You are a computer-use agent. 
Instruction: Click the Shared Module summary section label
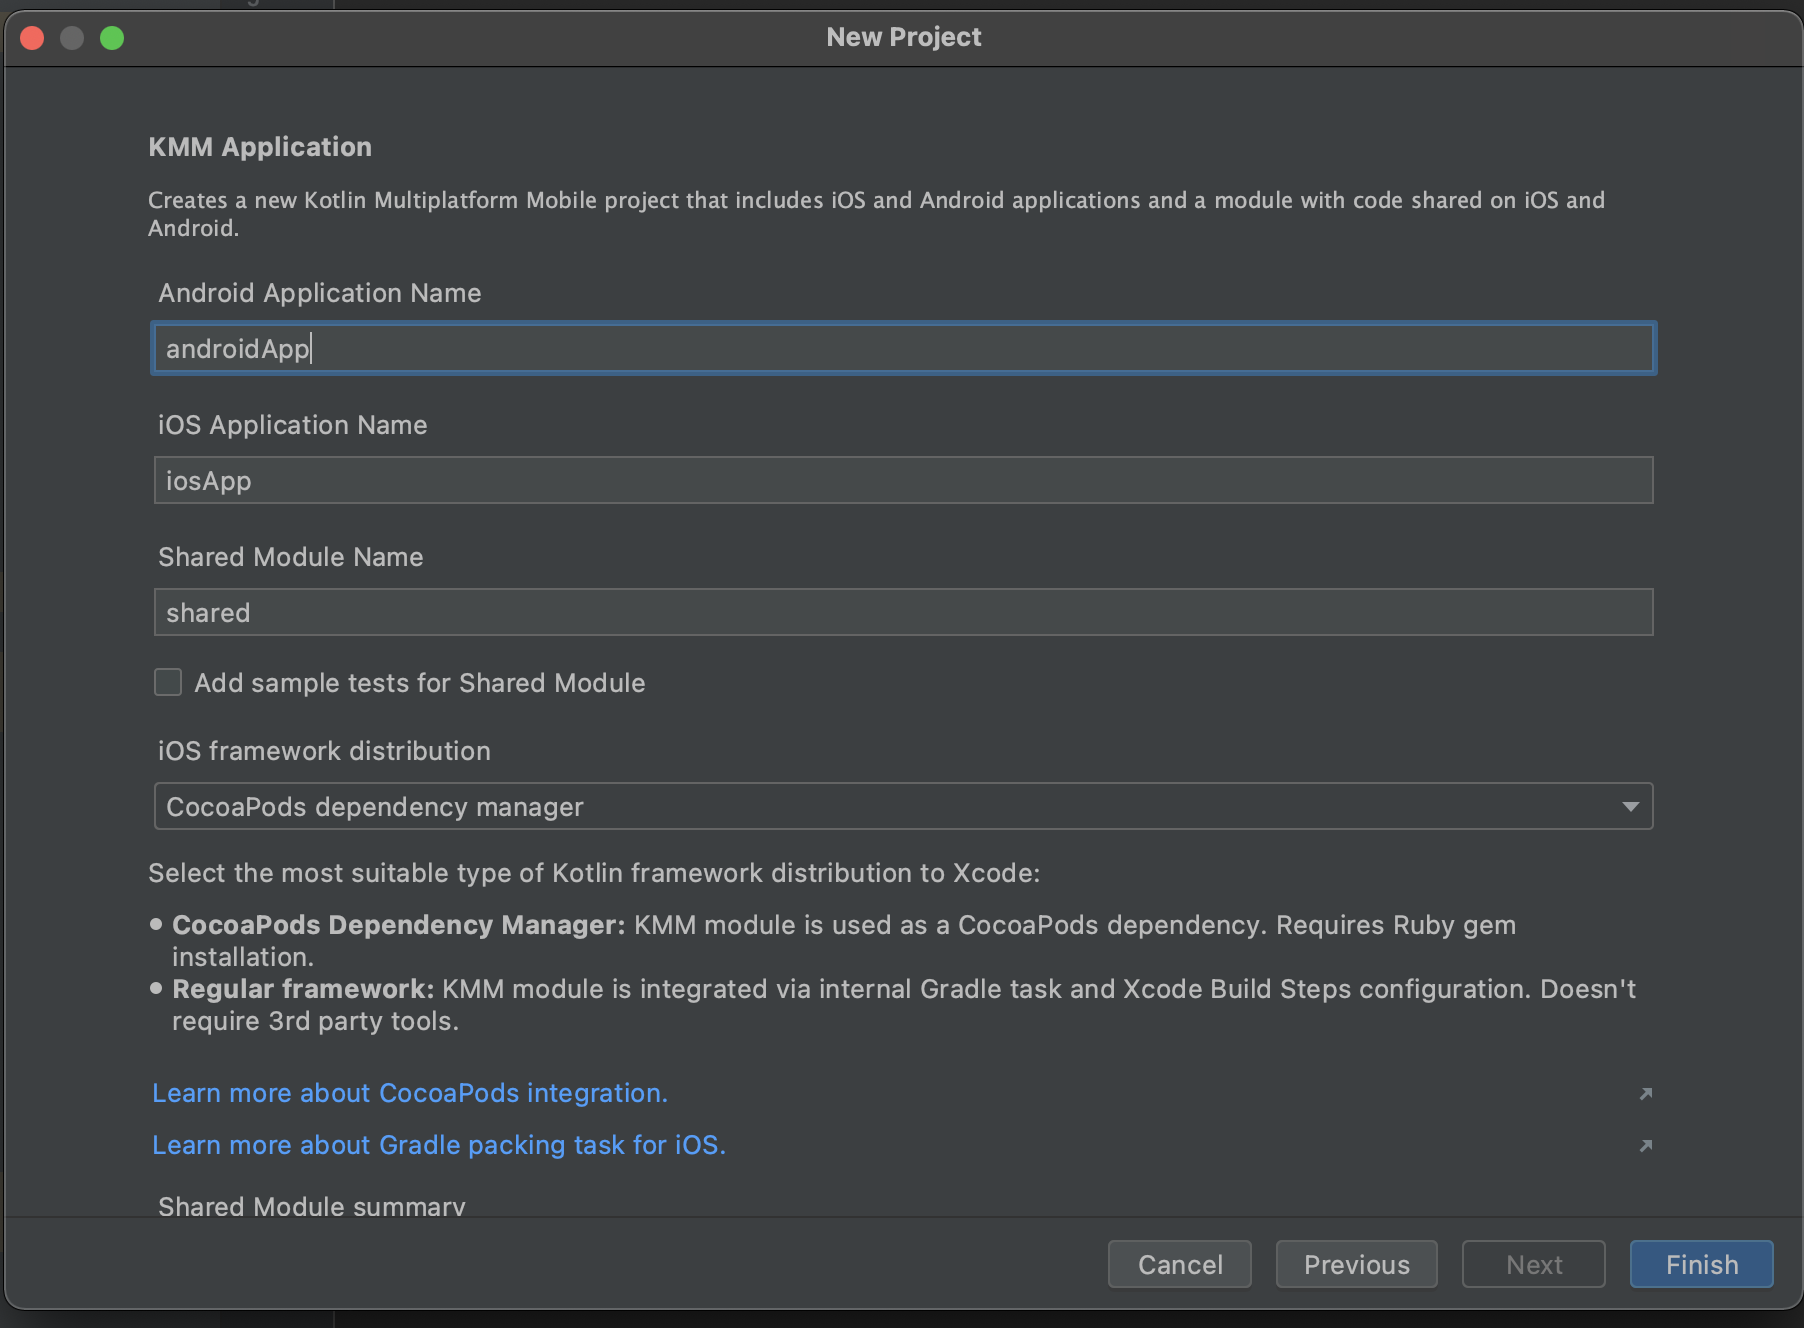[x=311, y=1206]
